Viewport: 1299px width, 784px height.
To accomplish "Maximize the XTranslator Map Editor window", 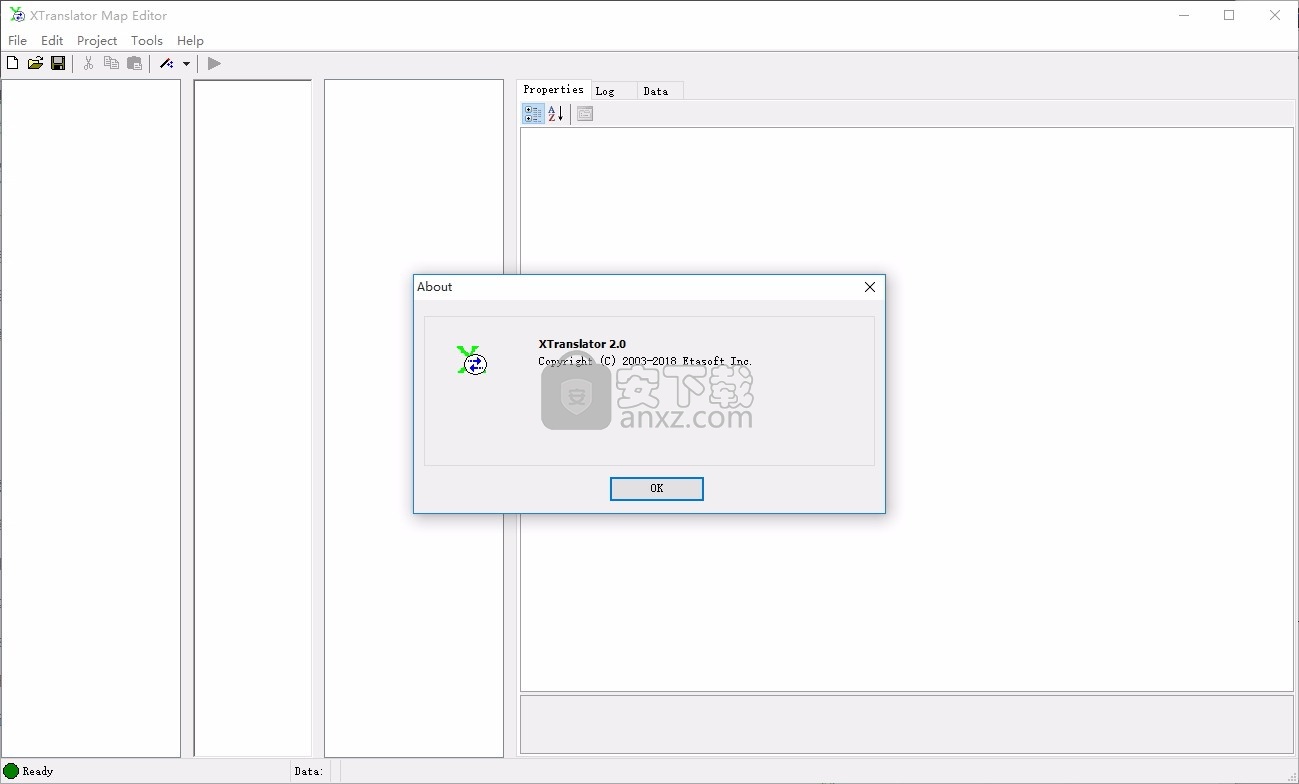I will 1229,15.
